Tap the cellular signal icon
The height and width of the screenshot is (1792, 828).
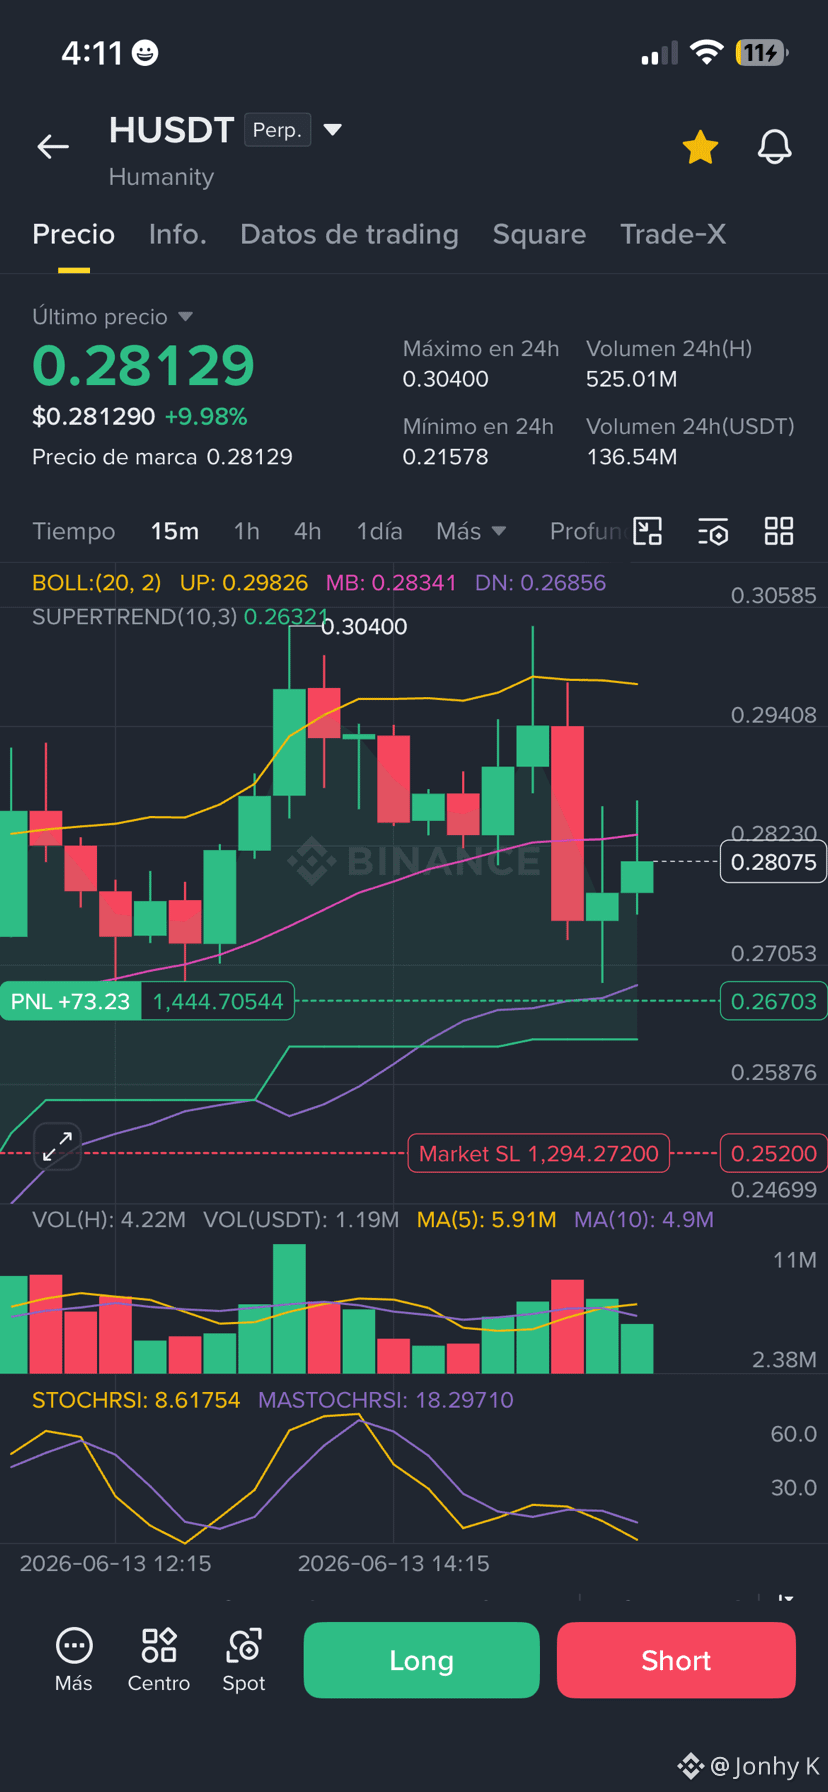(x=659, y=53)
